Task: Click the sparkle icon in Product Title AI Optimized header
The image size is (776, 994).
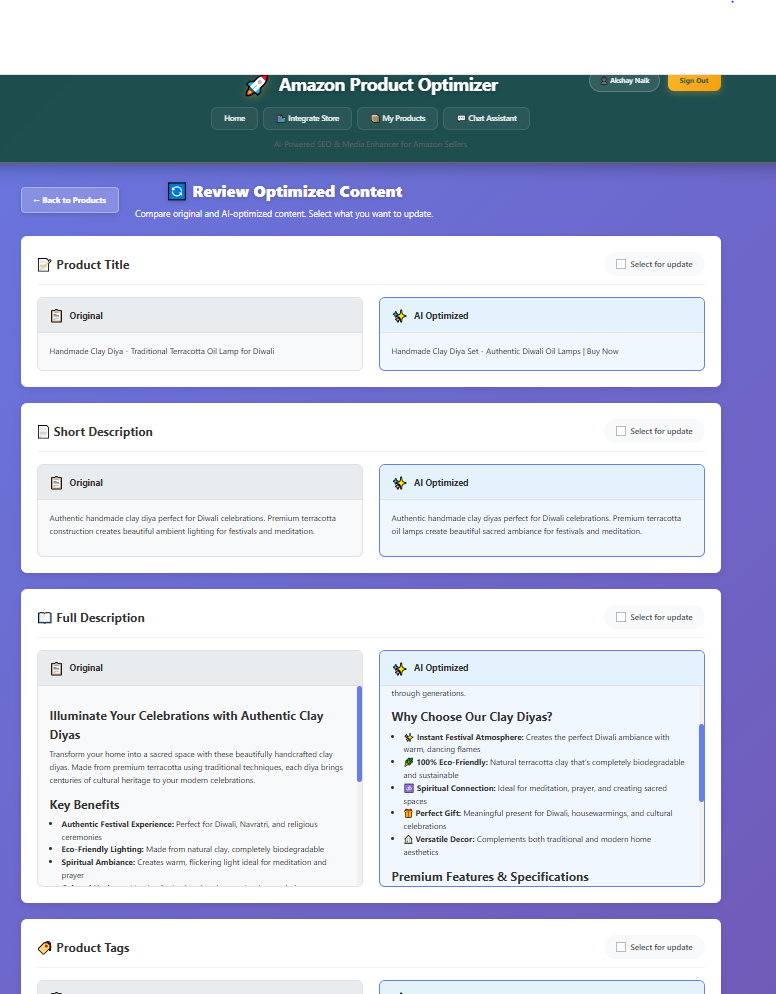Action: pyautogui.click(x=399, y=316)
